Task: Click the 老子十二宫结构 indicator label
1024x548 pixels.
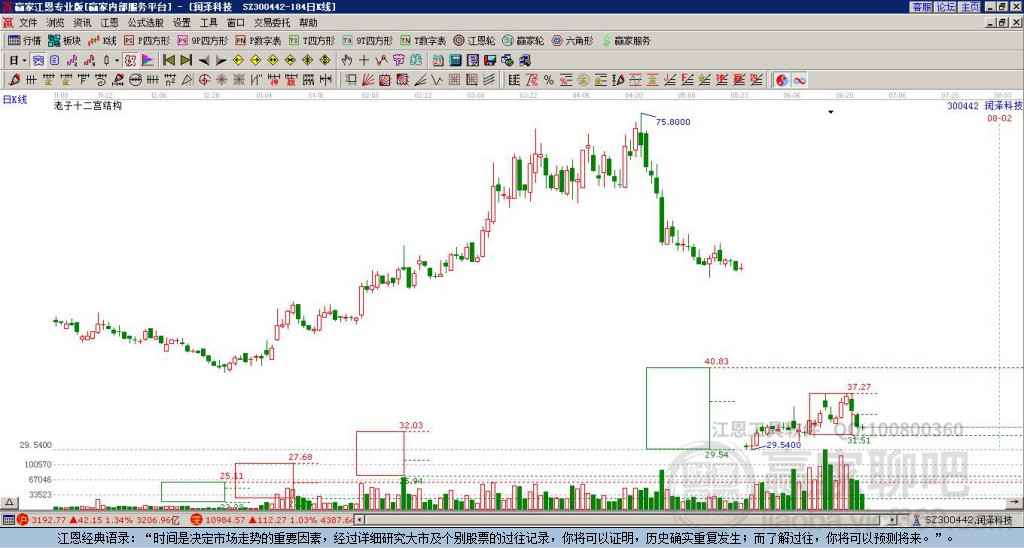Action: click(88, 105)
